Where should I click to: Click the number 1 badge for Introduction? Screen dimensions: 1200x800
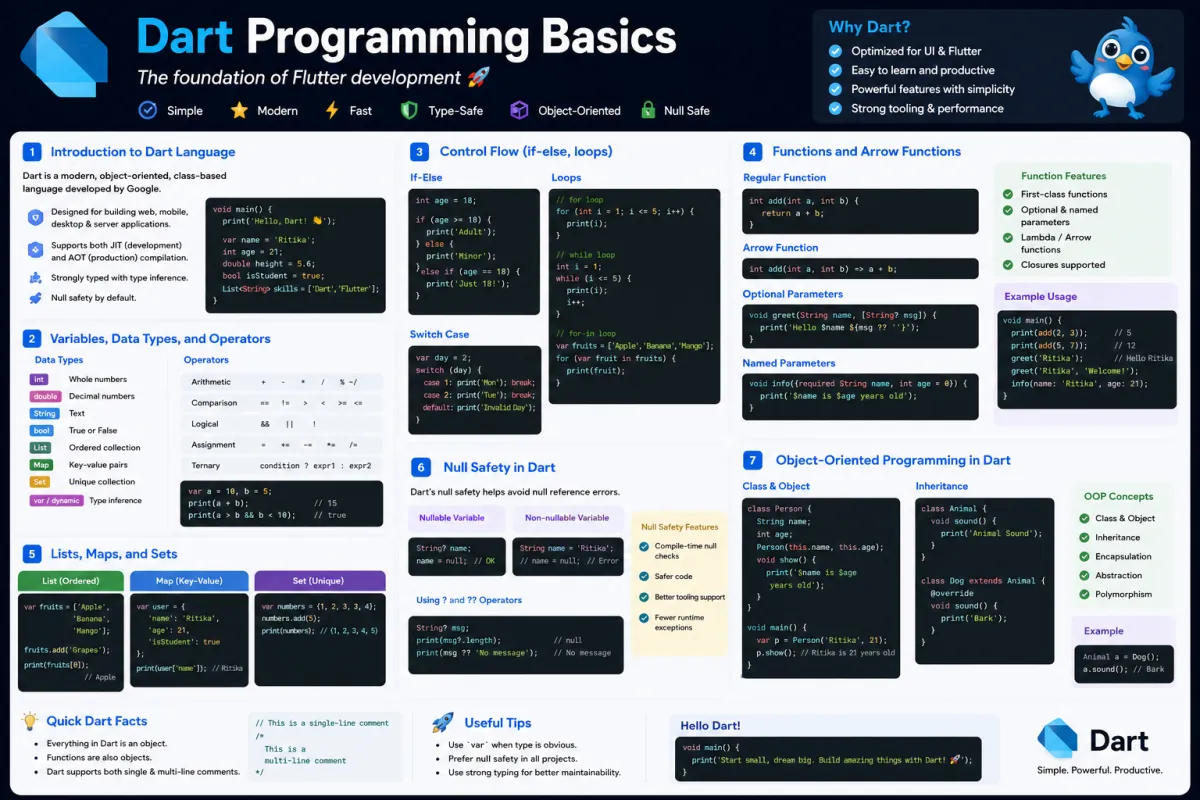tap(32, 152)
